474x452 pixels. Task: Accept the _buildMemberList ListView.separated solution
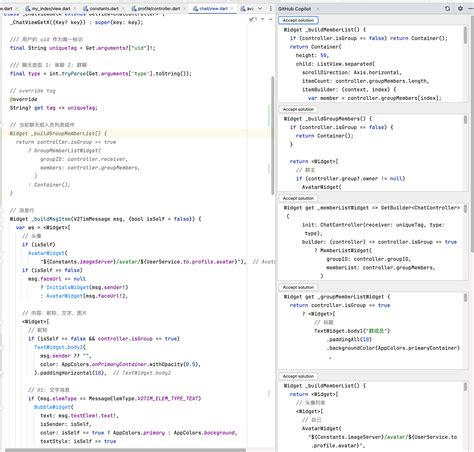(298, 20)
